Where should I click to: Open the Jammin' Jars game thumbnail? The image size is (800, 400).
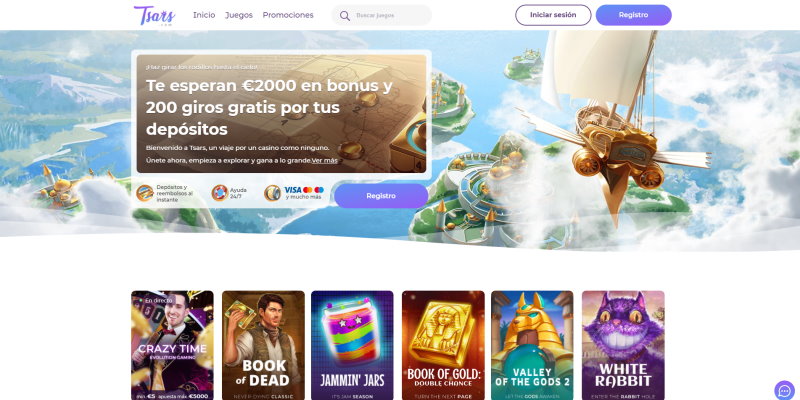coord(352,345)
